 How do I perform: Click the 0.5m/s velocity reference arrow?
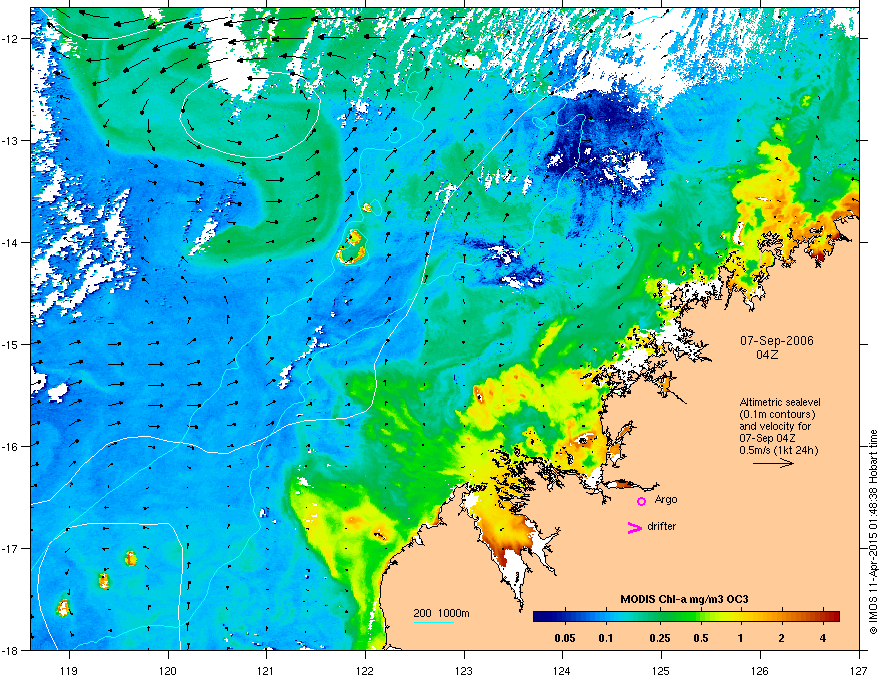point(773,463)
